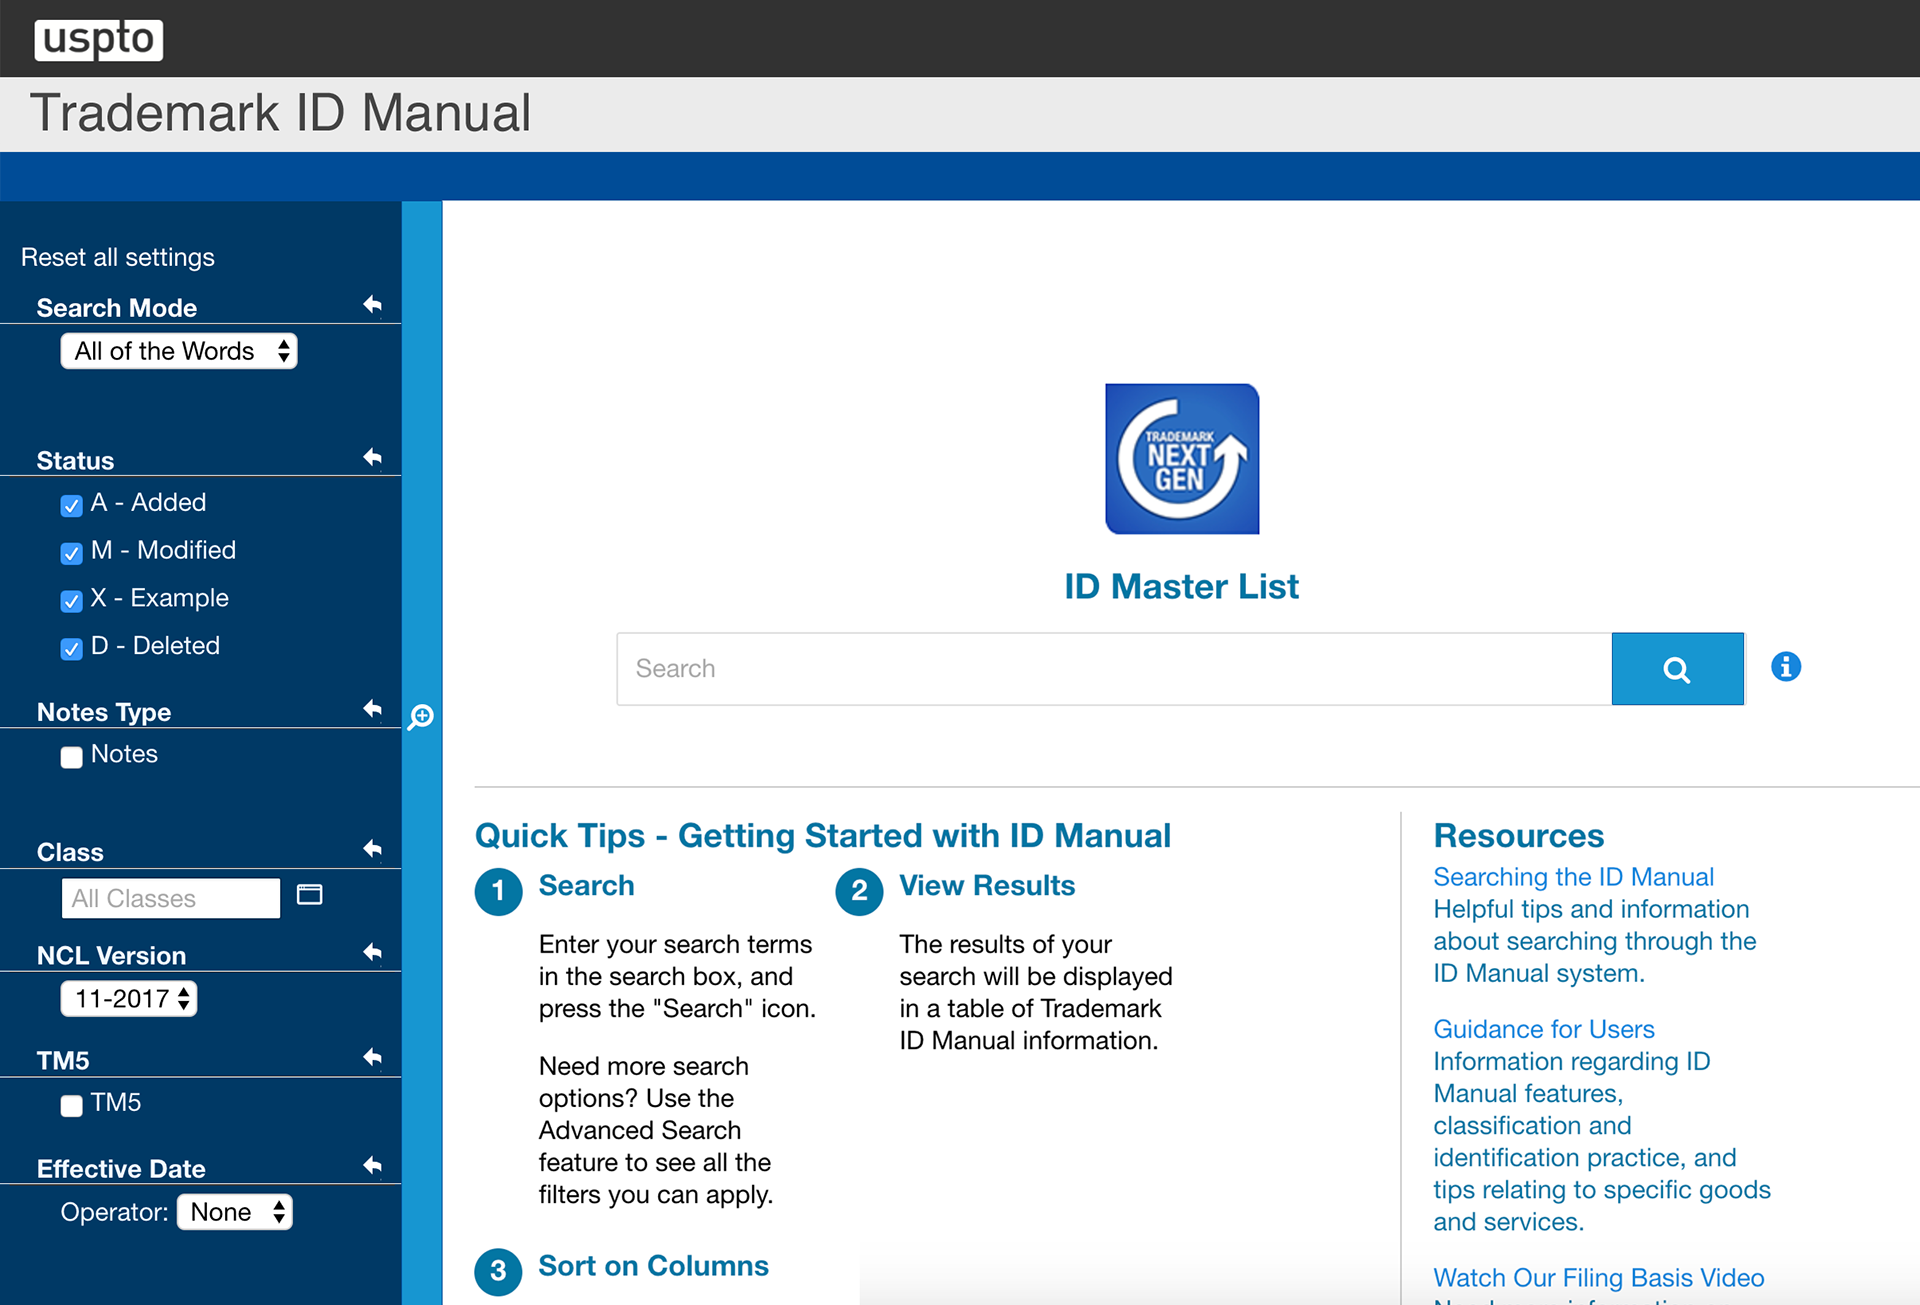Uncheck the A - Added status
The image size is (1920, 1305).
pyautogui.click(x=71, y=505)
